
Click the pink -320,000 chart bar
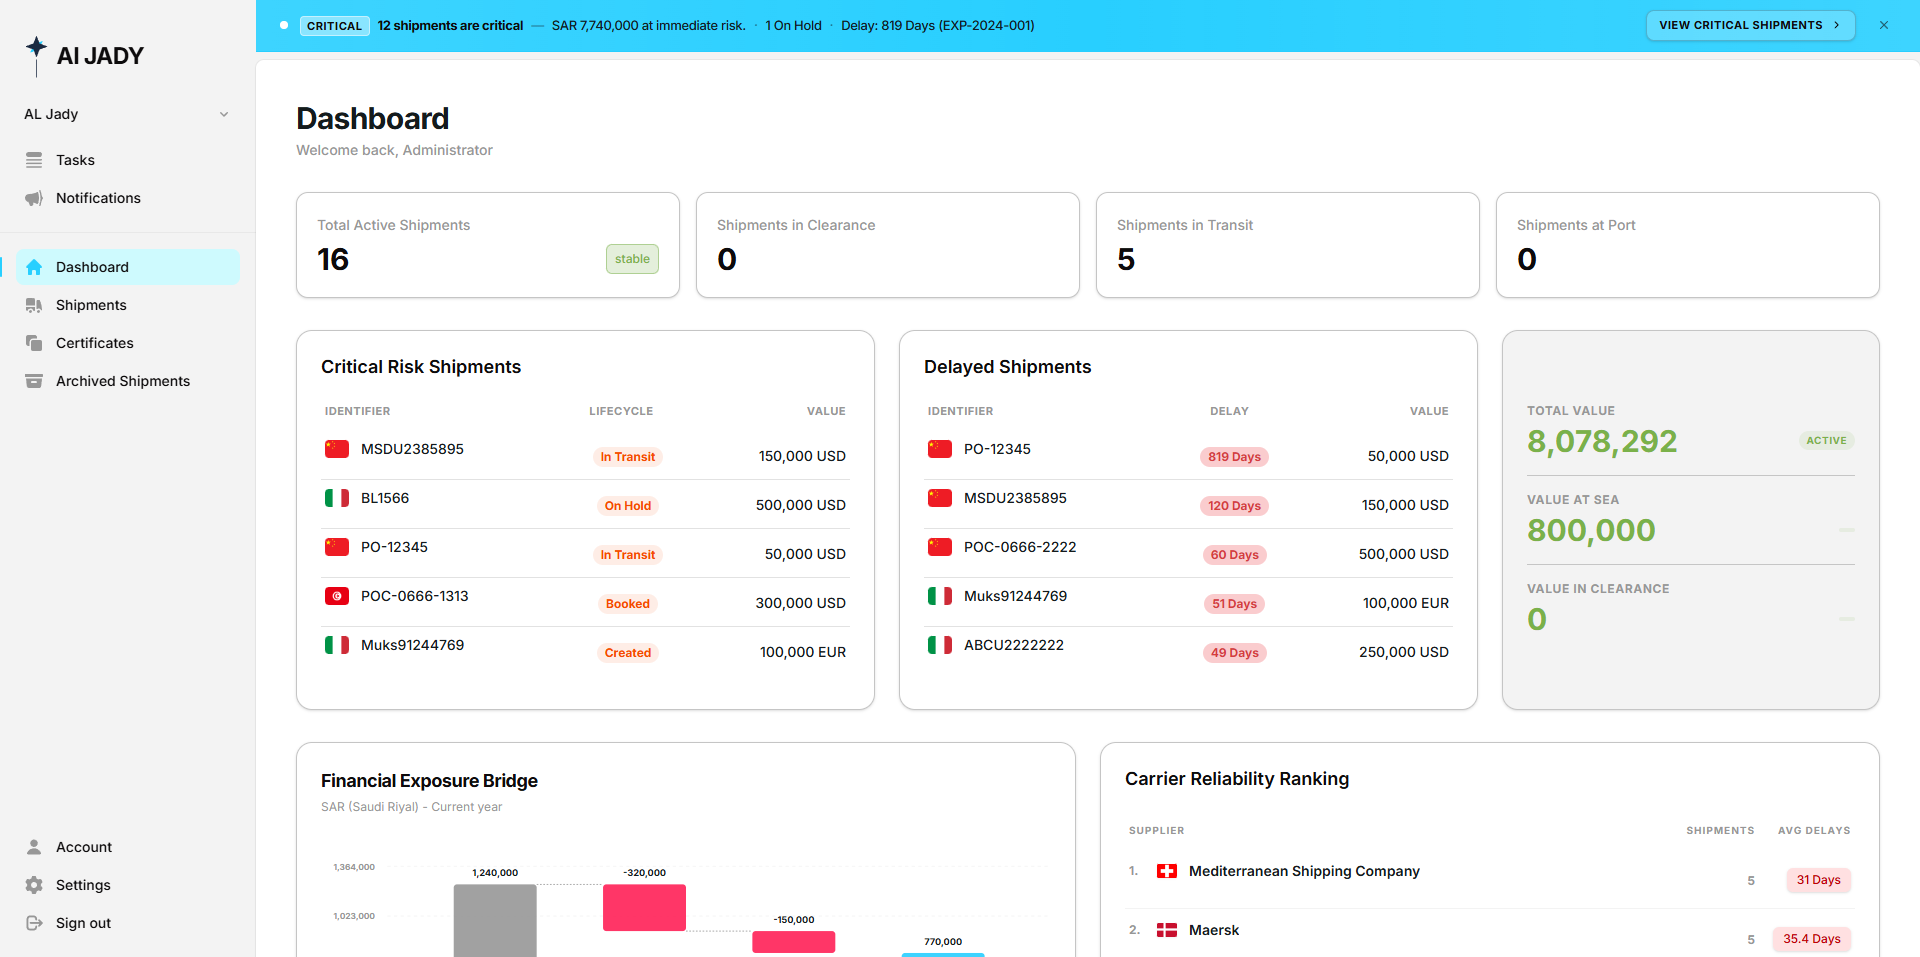(x=644, y=907)
